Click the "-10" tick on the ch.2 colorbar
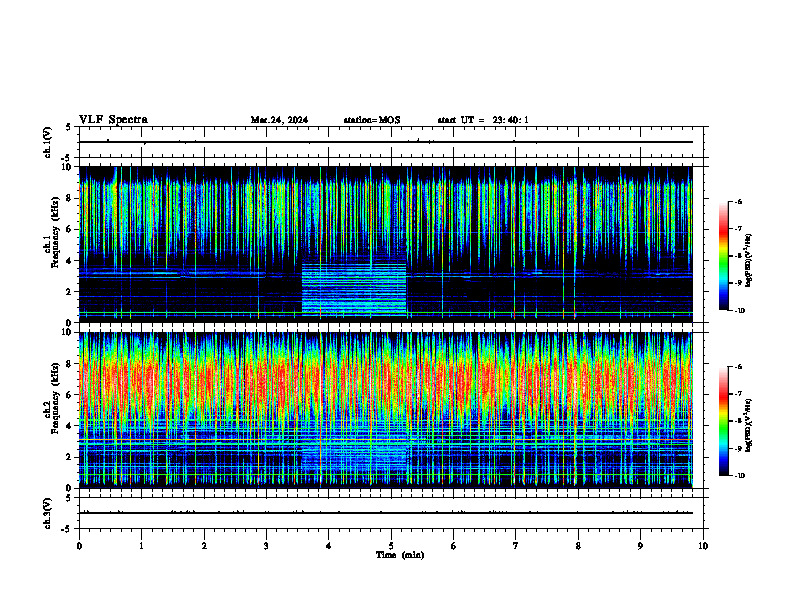This screenshot has width=792, height=612. pos(739,476)
